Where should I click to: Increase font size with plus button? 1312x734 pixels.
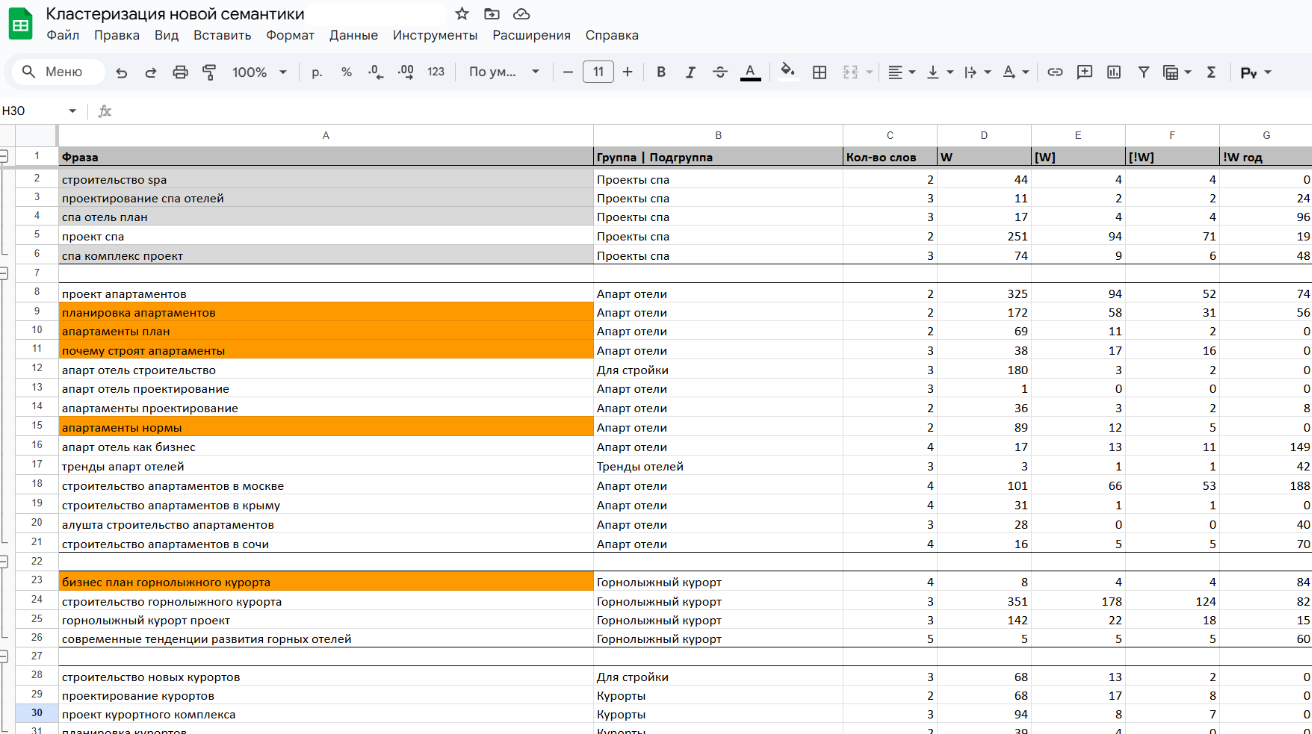point(627,72)
